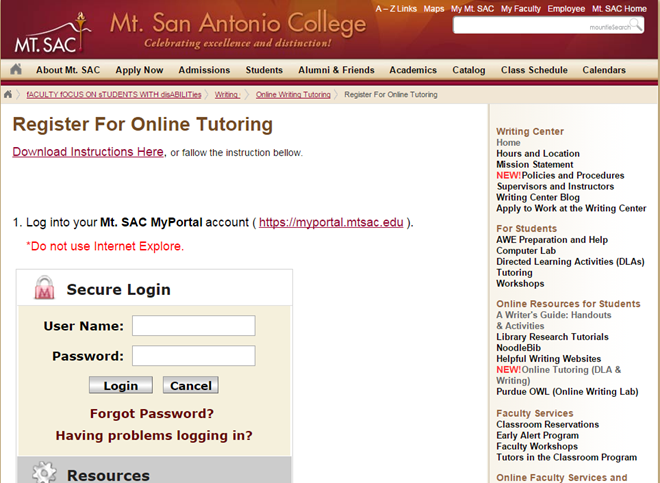The image size is (660, 483).
Task: Click the Cancel button
Action: [191, 385]
